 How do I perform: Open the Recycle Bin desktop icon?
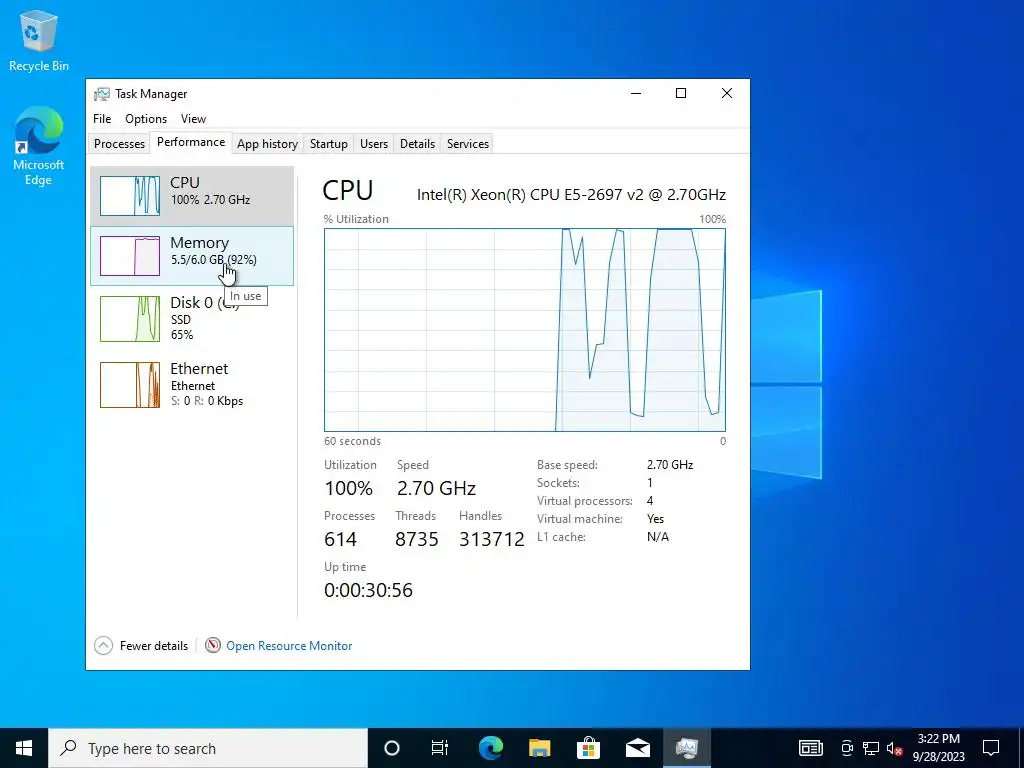(39, 40)
